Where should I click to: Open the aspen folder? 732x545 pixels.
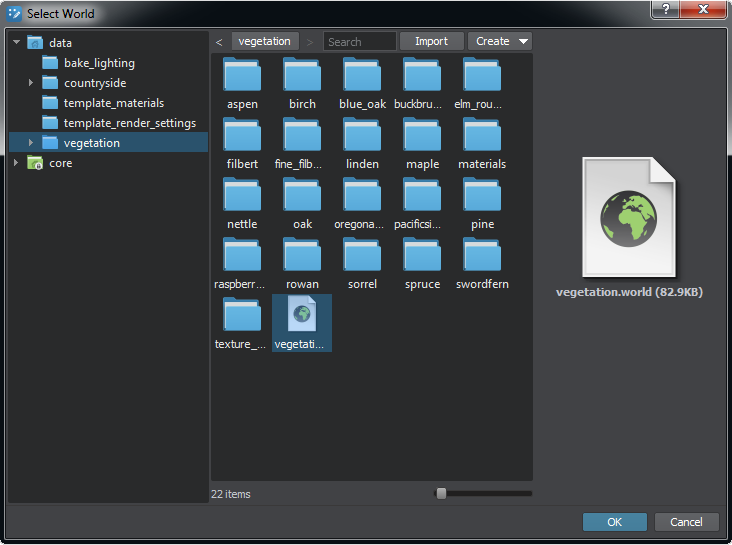tap(242, 76)
